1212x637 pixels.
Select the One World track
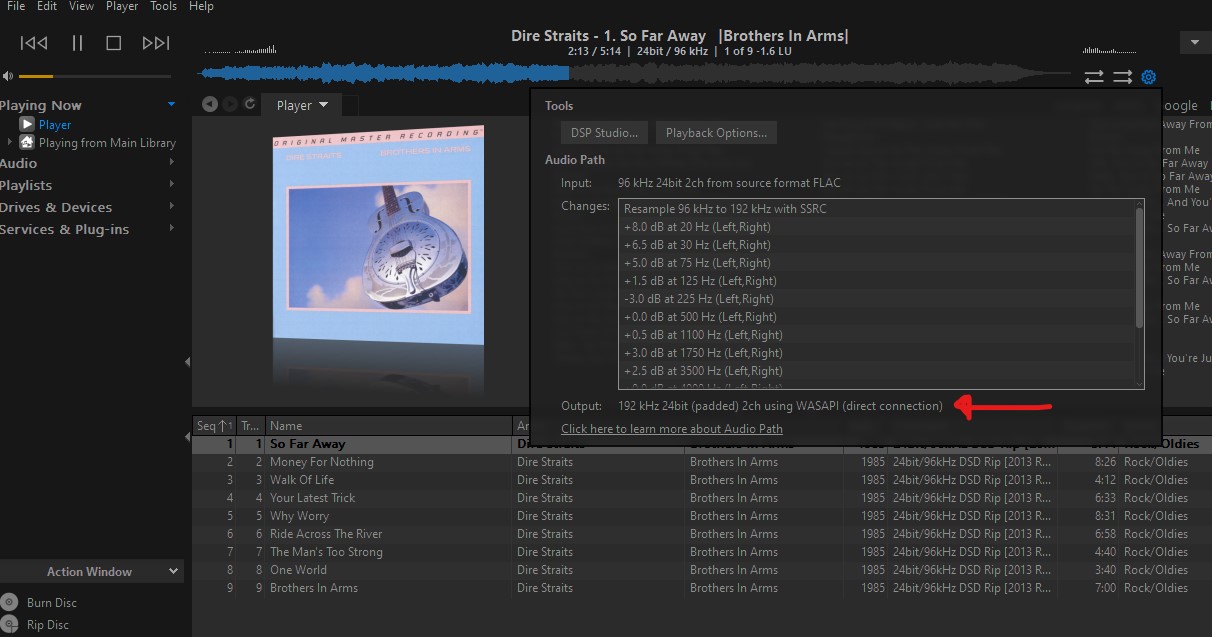click(x=701, y=570)
